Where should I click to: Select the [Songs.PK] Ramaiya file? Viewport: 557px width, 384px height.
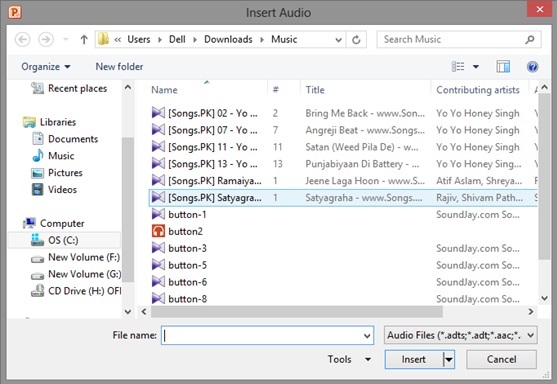coord(207,181)
